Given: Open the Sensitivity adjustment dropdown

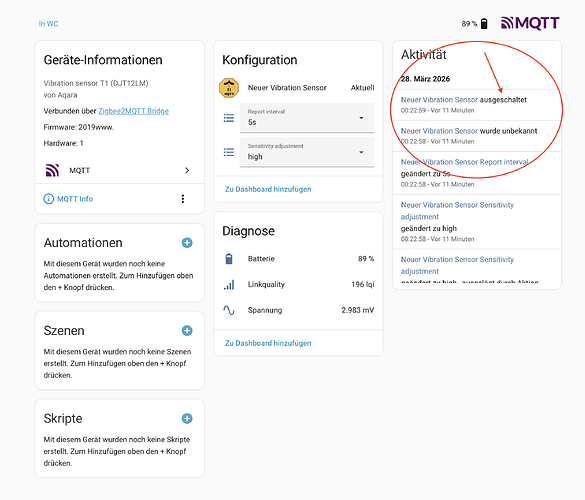Looking at the screenshot, I should 307,152.
